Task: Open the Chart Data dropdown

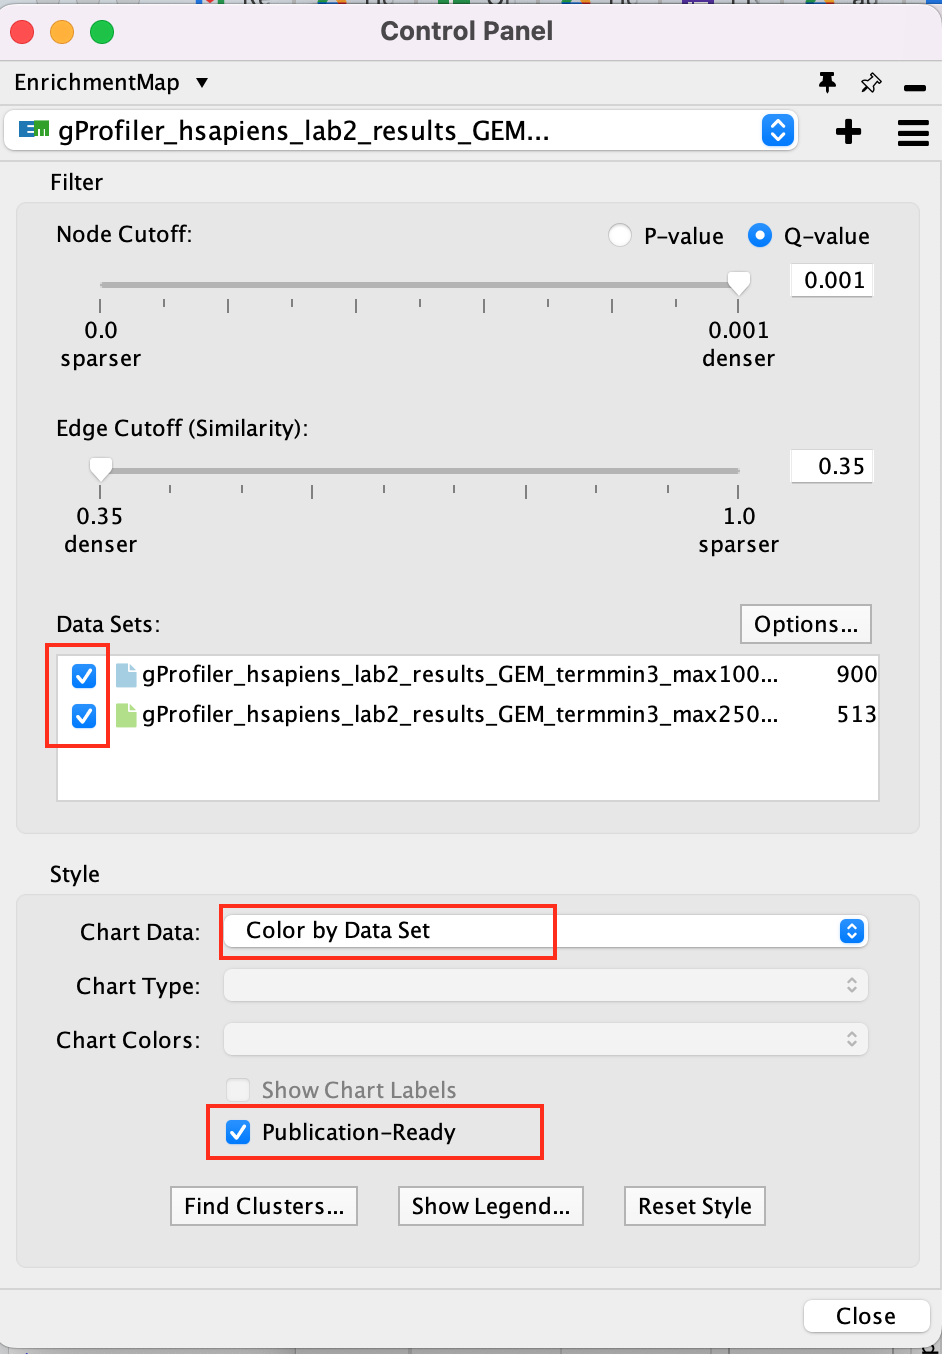Action: 850,931
